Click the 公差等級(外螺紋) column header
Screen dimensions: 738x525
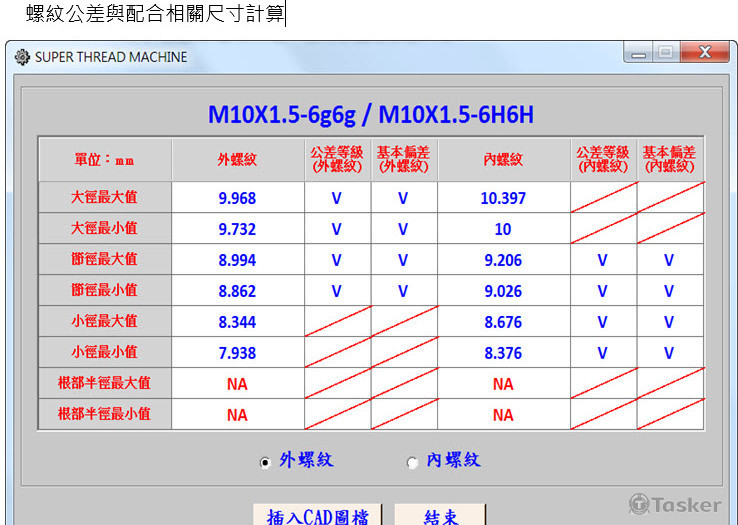click(337, 159)
